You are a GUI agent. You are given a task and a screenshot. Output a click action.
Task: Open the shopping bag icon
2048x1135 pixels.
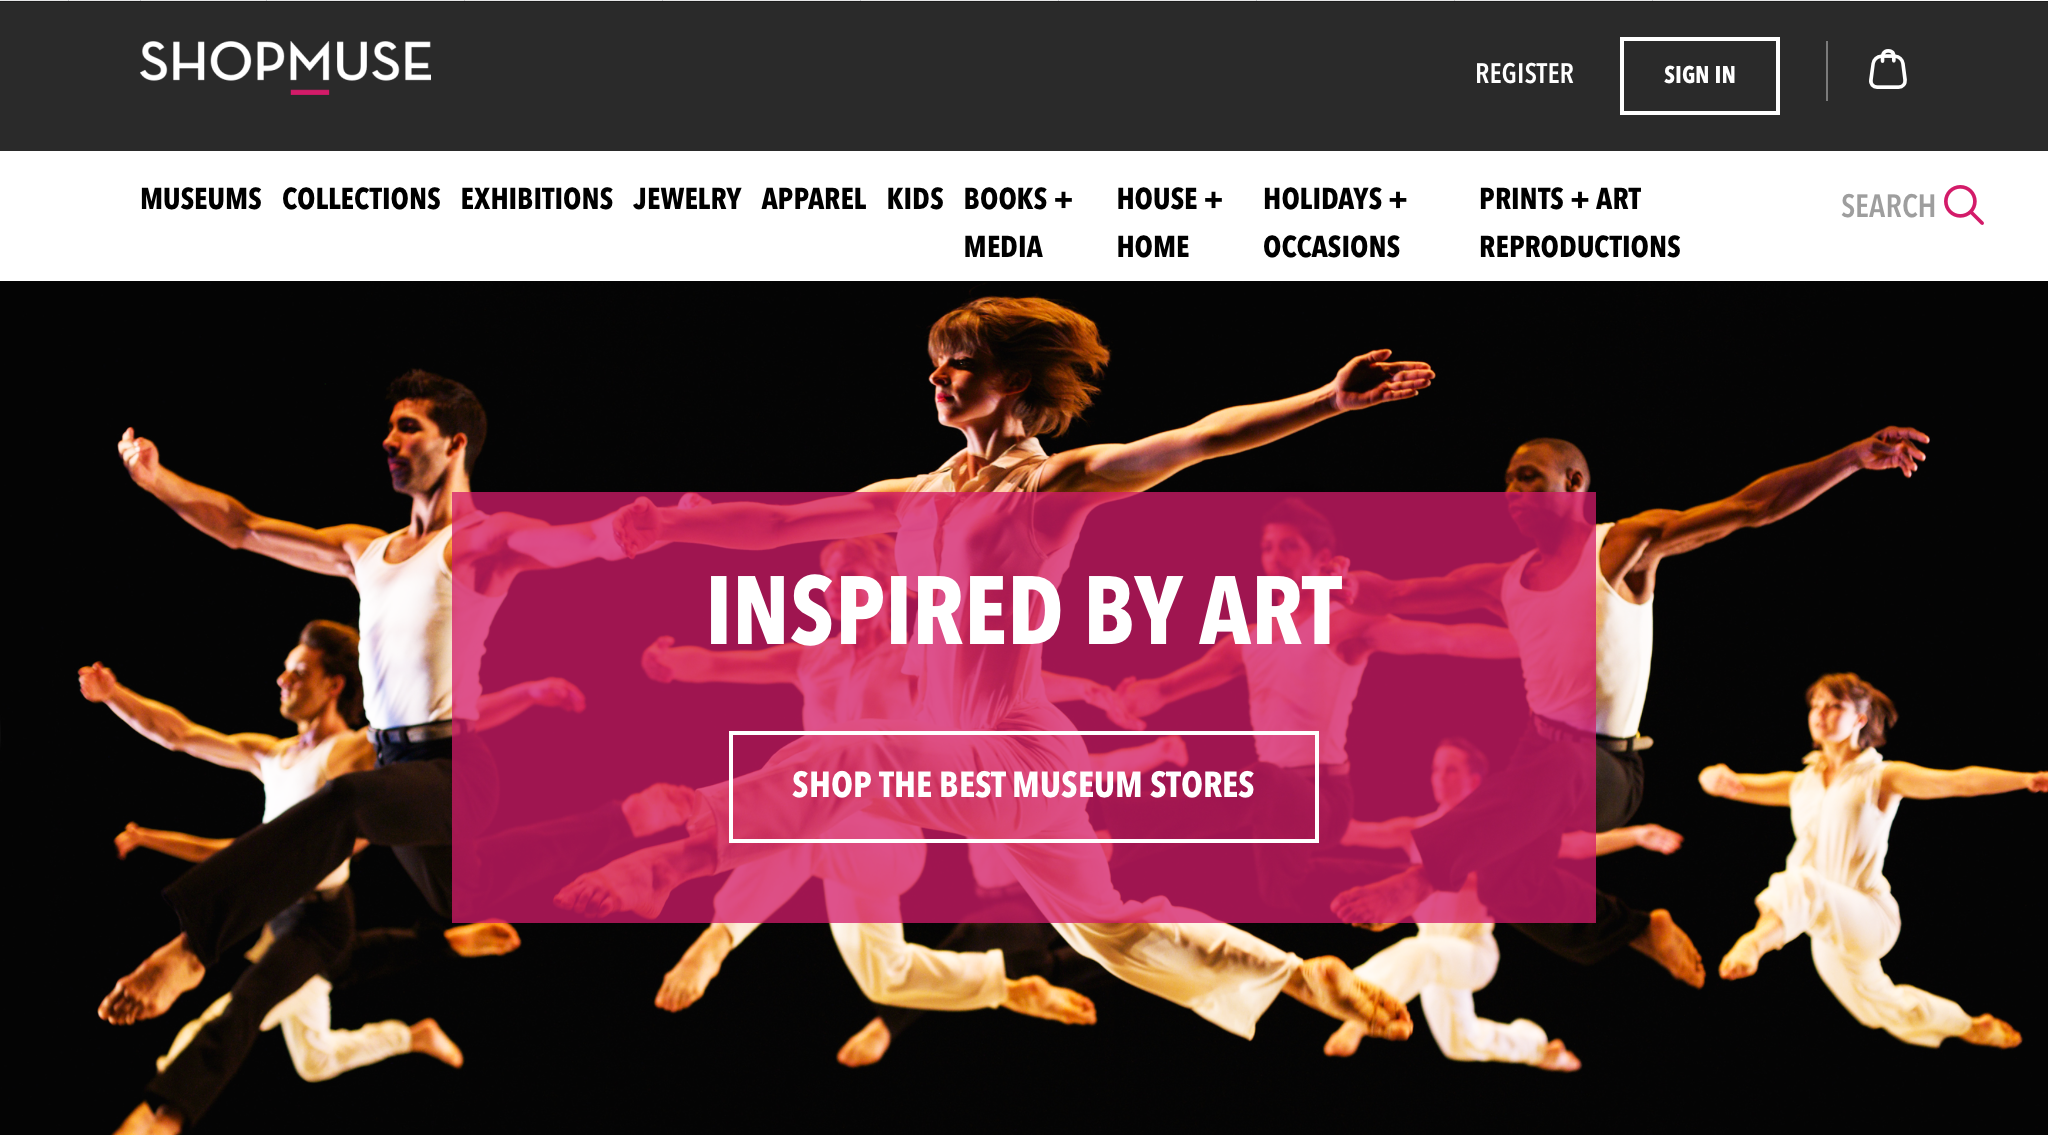(1887, 70)
